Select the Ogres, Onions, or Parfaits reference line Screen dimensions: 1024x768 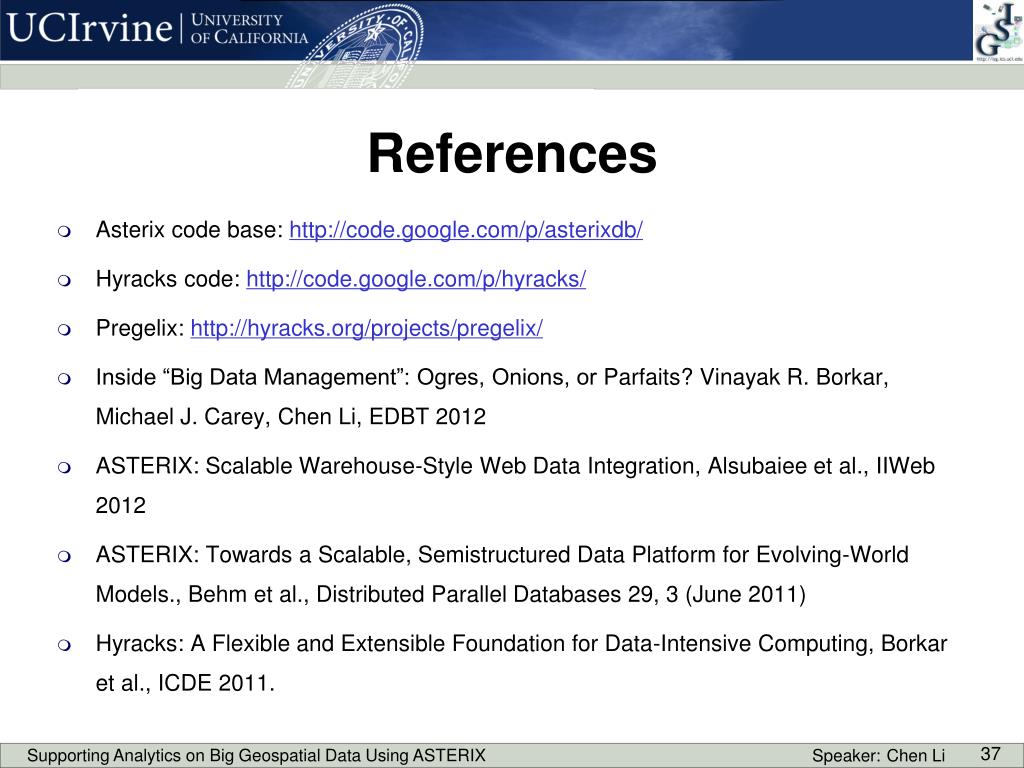tap(492, 377)
